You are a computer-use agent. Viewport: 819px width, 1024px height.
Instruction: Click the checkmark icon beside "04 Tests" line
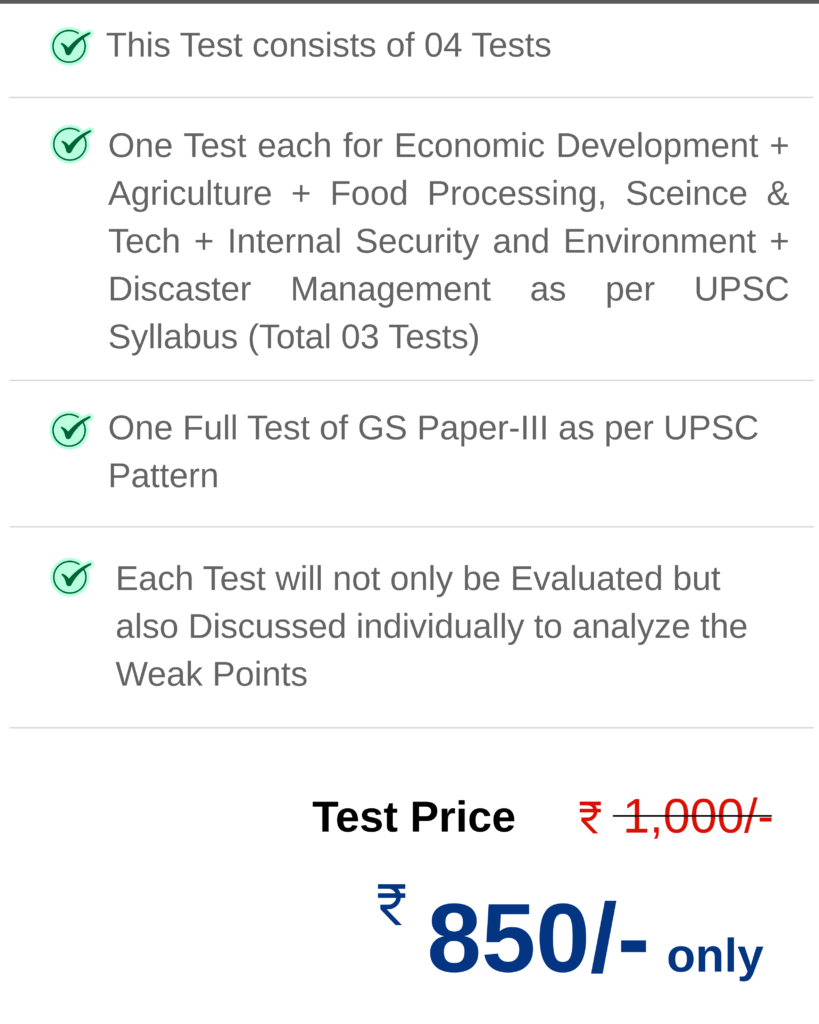click(x=70, y=46)
